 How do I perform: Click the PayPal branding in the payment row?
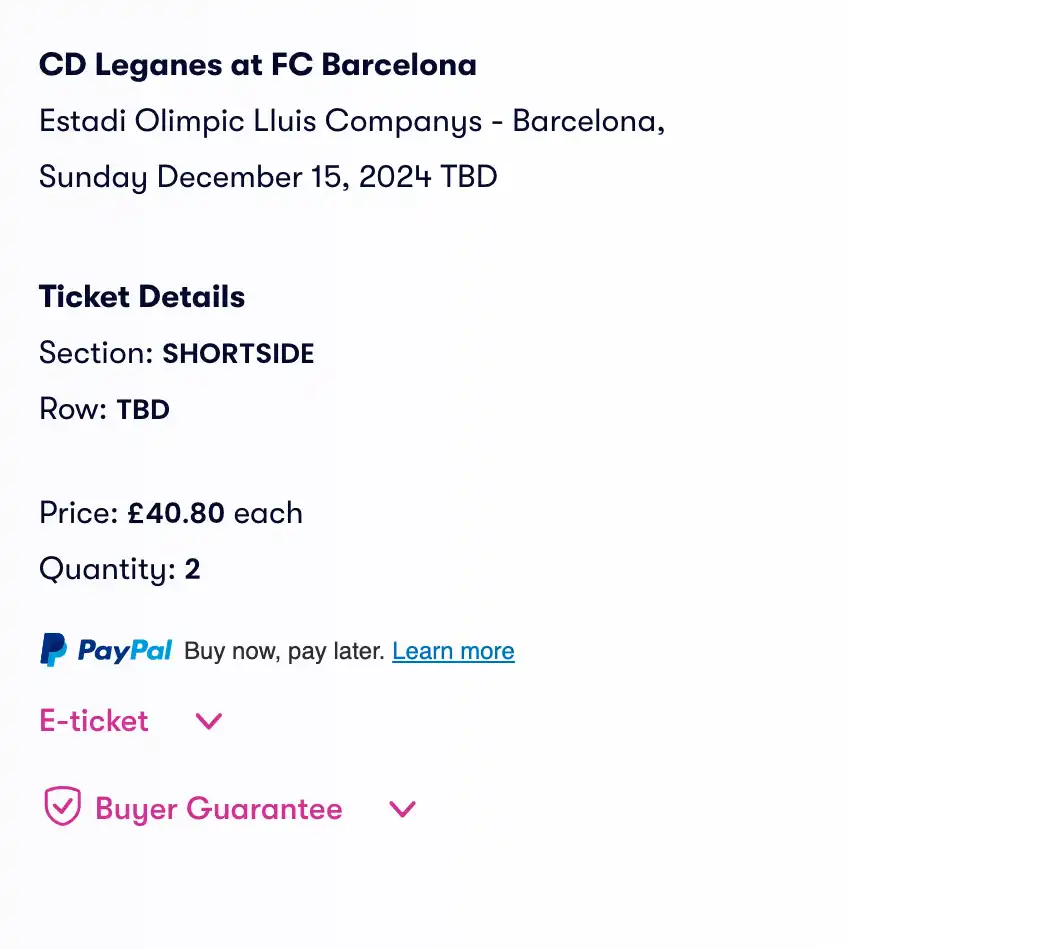pyautogui.click(x=105, y=650)
